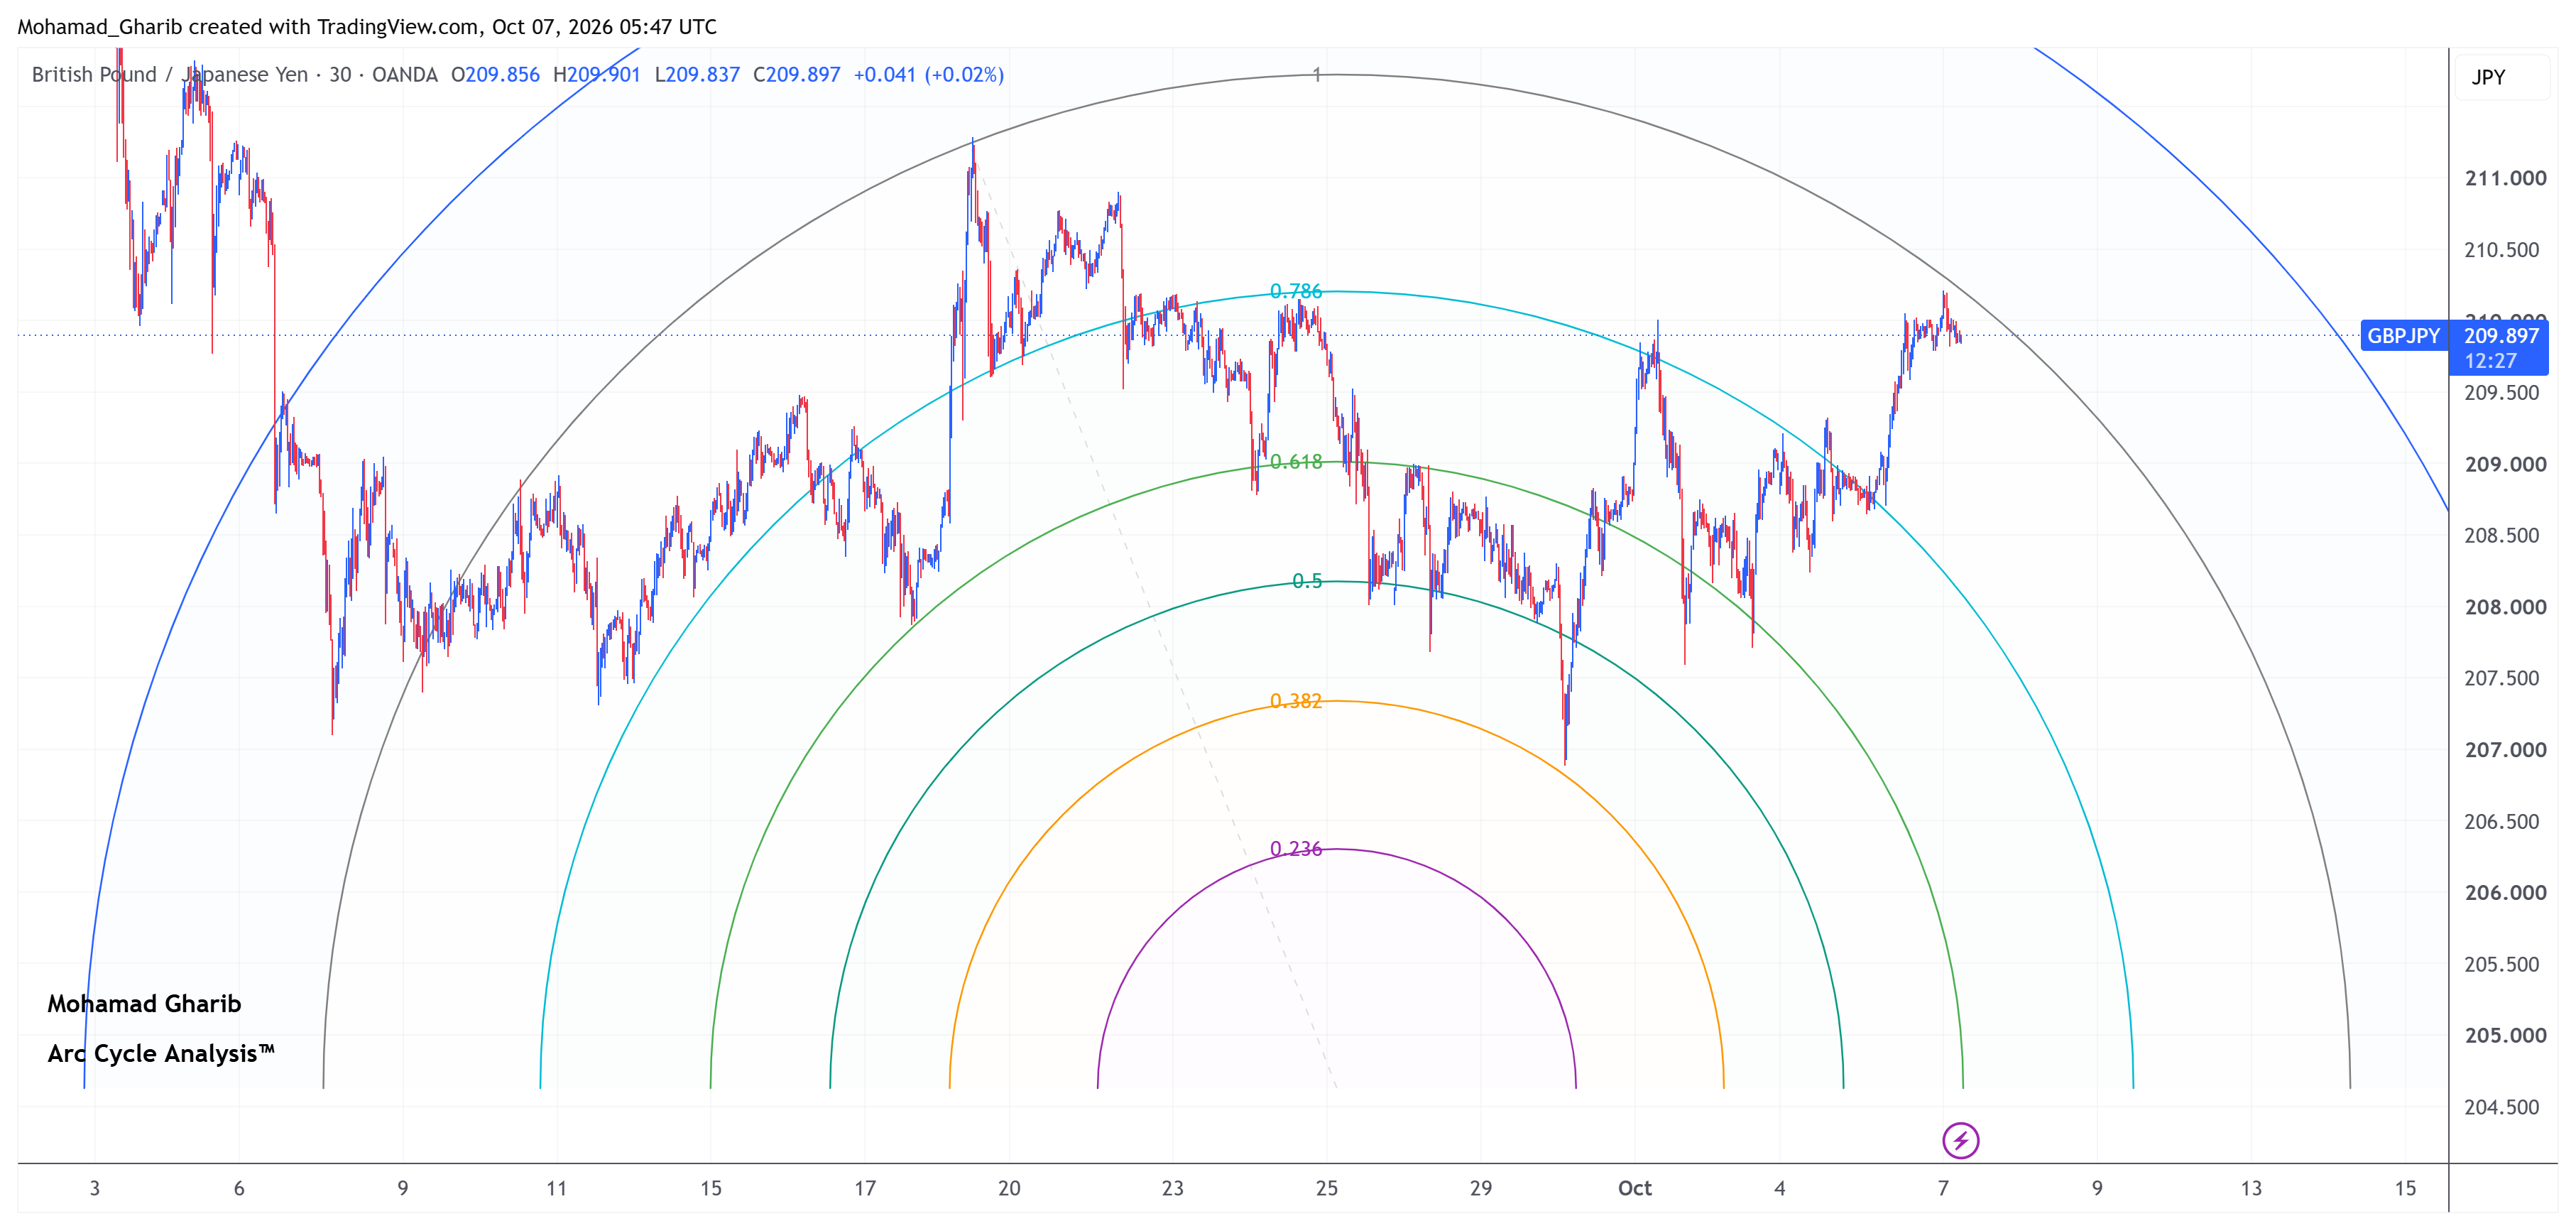Click the purple lightning bolt event icon
Viewport: 2576px width, 1221px height.
(x=1960, y=1140)
